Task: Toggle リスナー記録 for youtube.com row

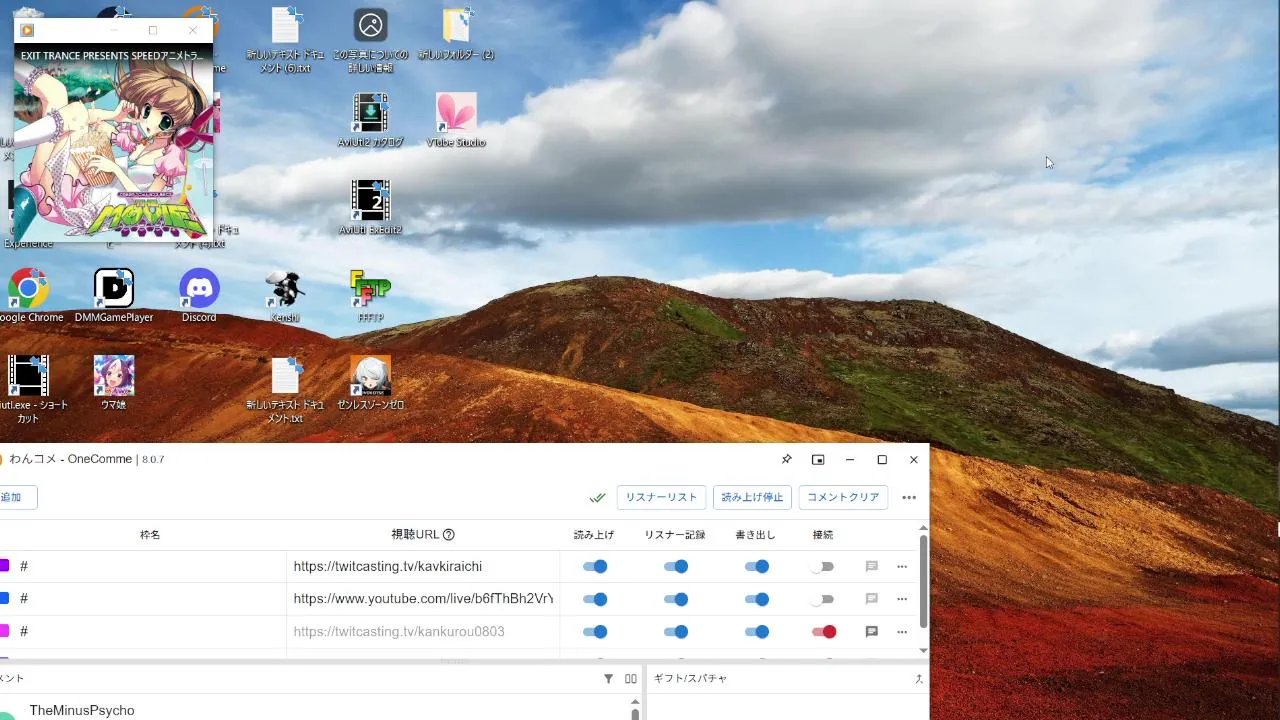Action: [676, 599]
